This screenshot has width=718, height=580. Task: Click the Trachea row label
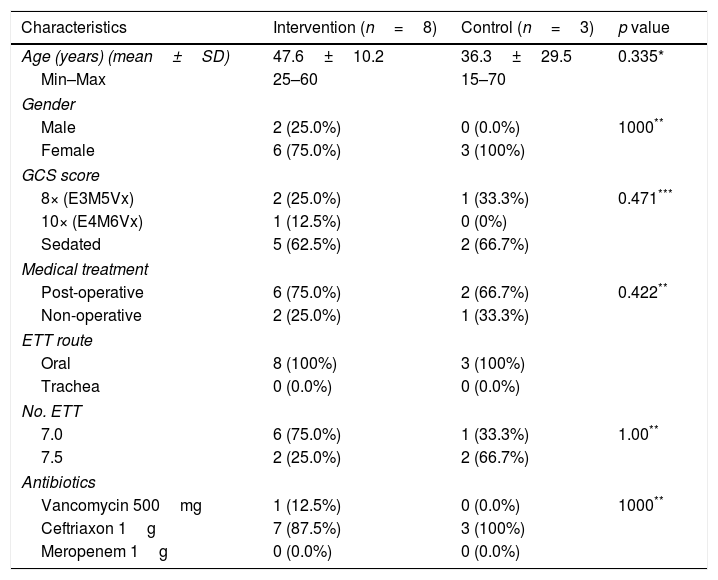[x=70, y=386]
